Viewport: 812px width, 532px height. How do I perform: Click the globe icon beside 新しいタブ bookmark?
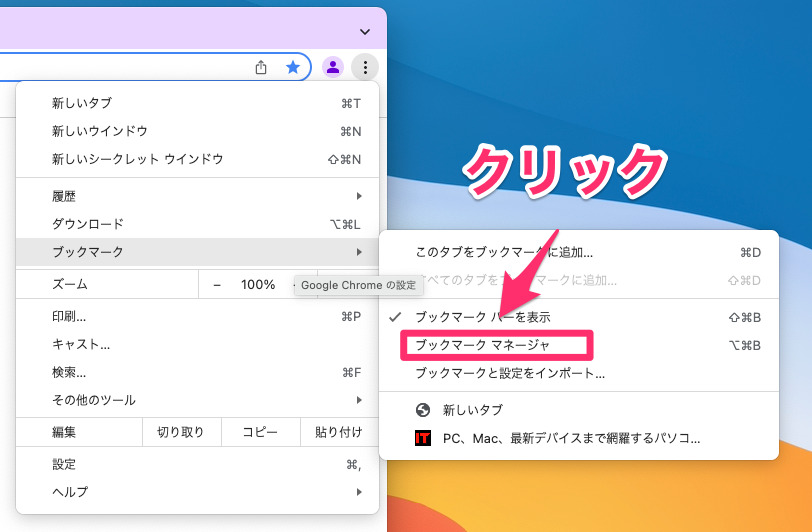[423, 410]
